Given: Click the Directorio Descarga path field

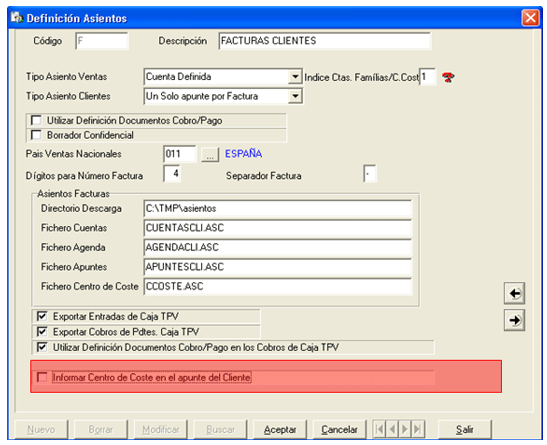Looking at the screenshot, I should tap(278, 209).
